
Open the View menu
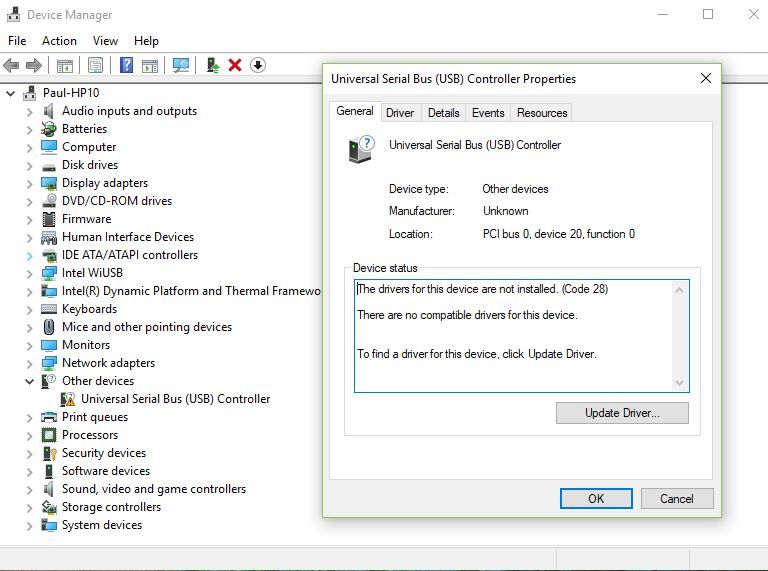pyautogui.click(x=105, y=41)
